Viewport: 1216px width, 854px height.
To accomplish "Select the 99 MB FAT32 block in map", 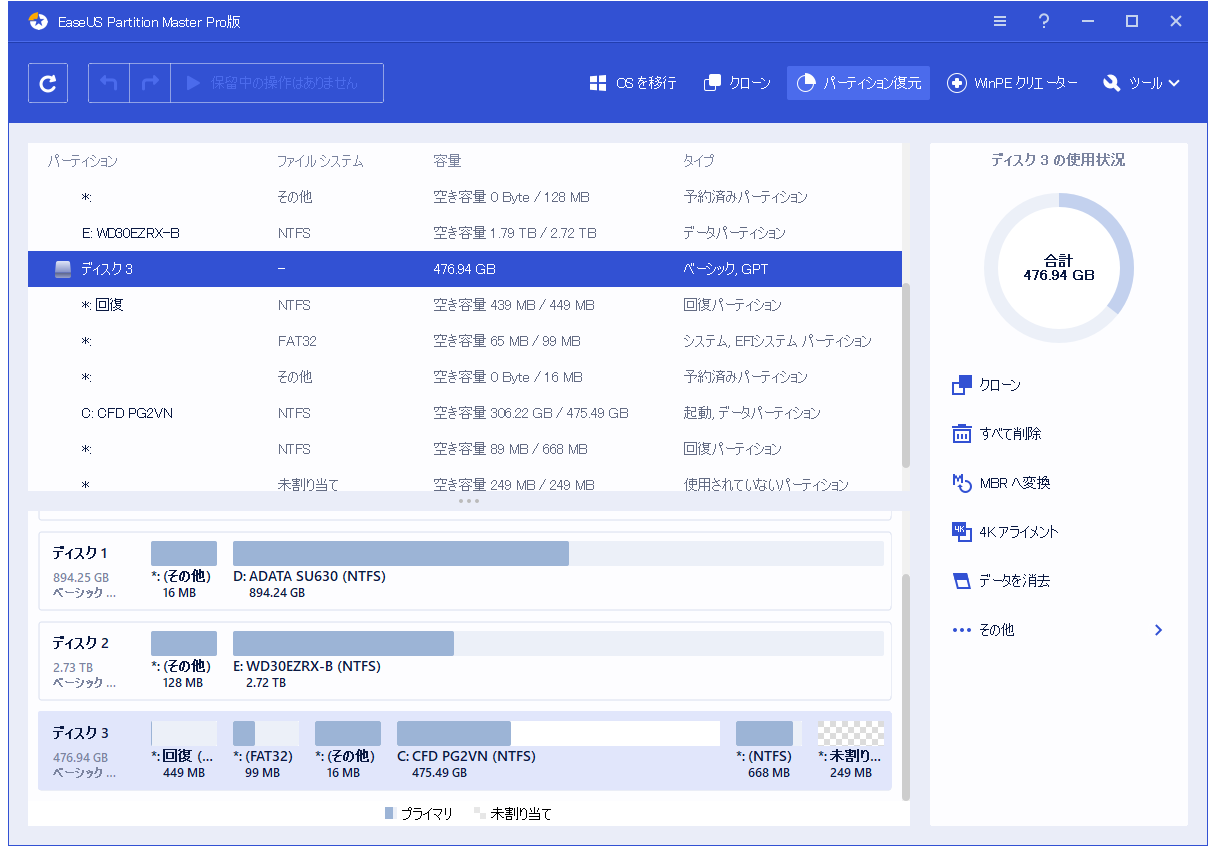I will click(266, 733).
